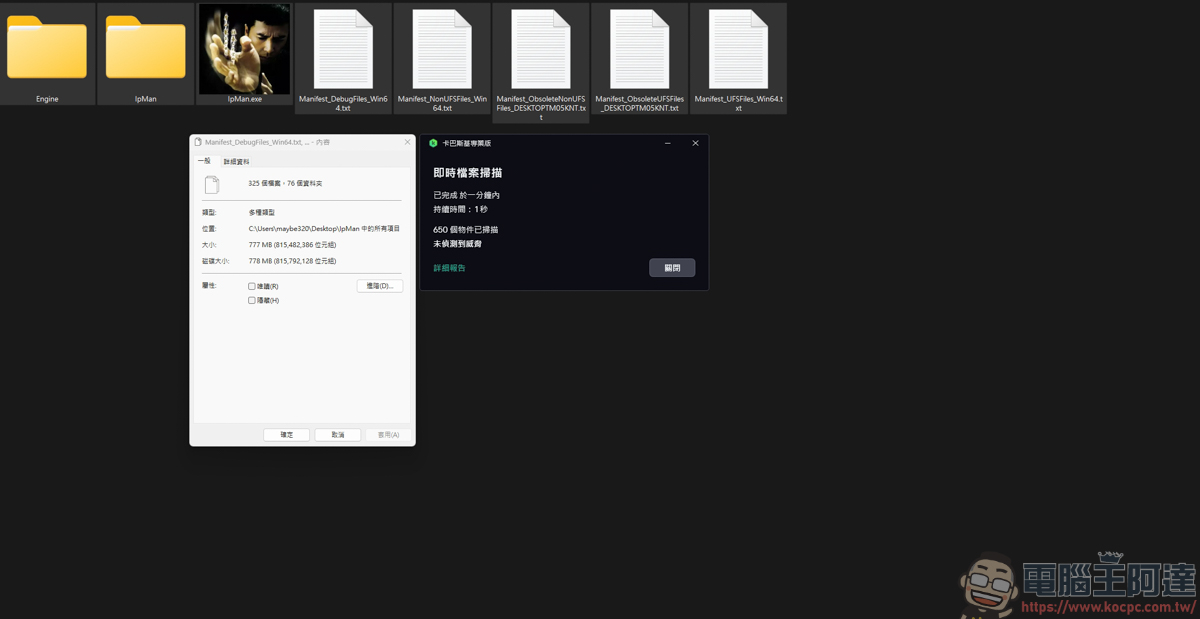Image resolution: width=1200 pixels, height=619 pixels.
Task: Click the 未偵測到威脅 status text
Action: [457, 244]
